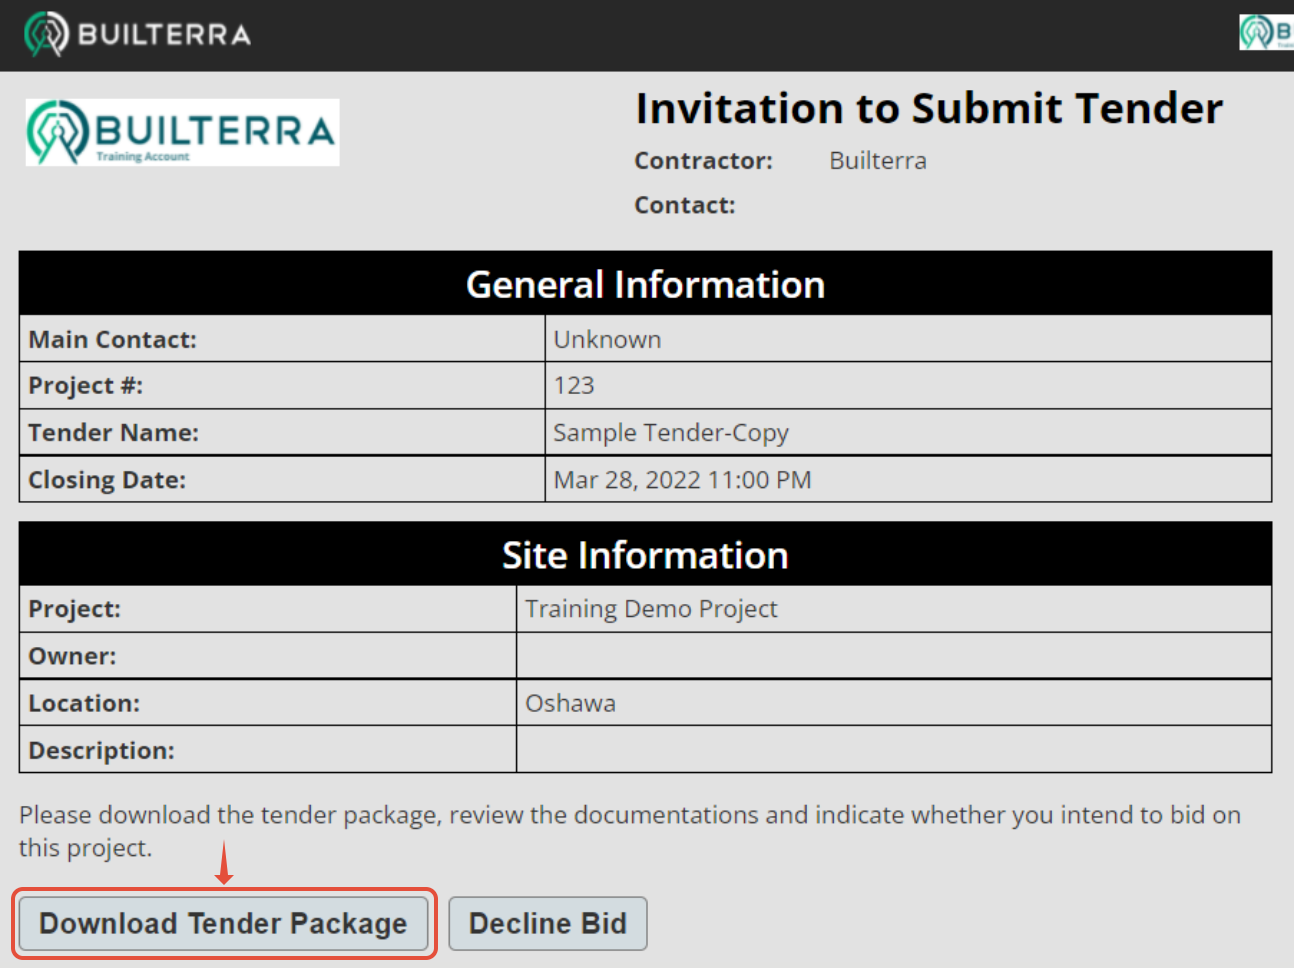Viewport: 1294px width, 968px height.
Task: Click the 'Location:' row label
Action: pyautogui.click(x=84, y=703)
